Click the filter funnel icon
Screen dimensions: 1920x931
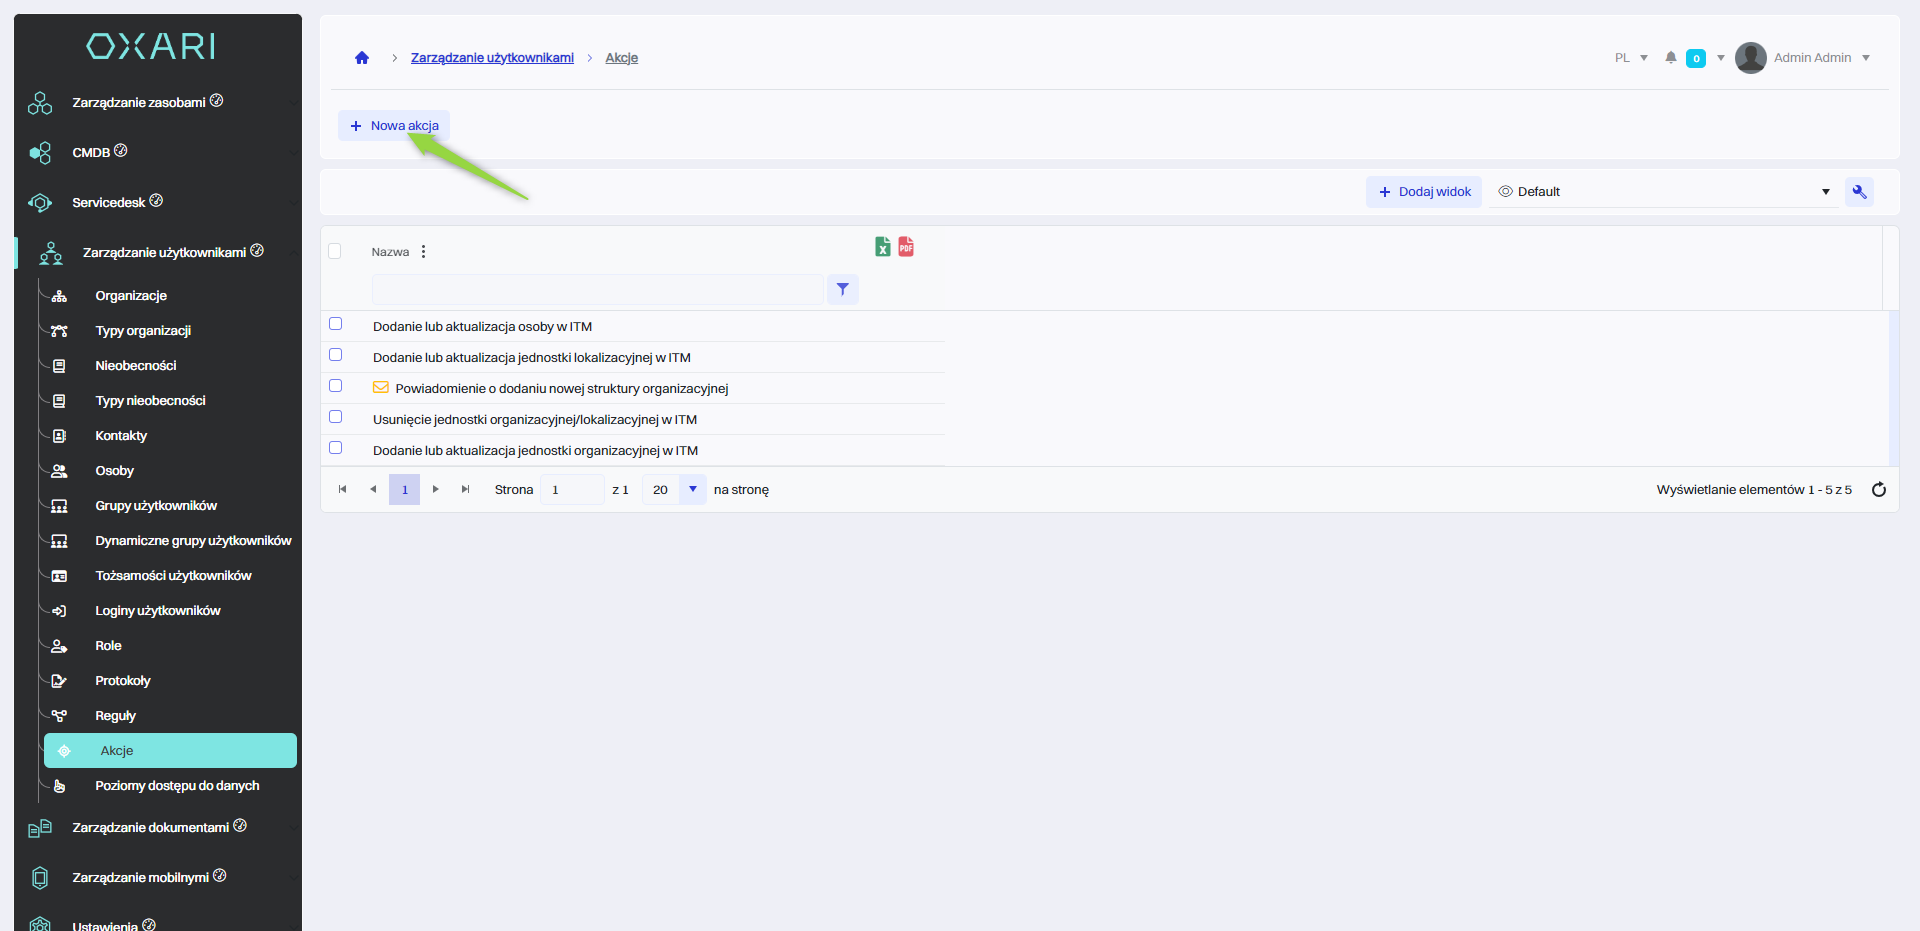pyautogui.click(x=843, y=290)
